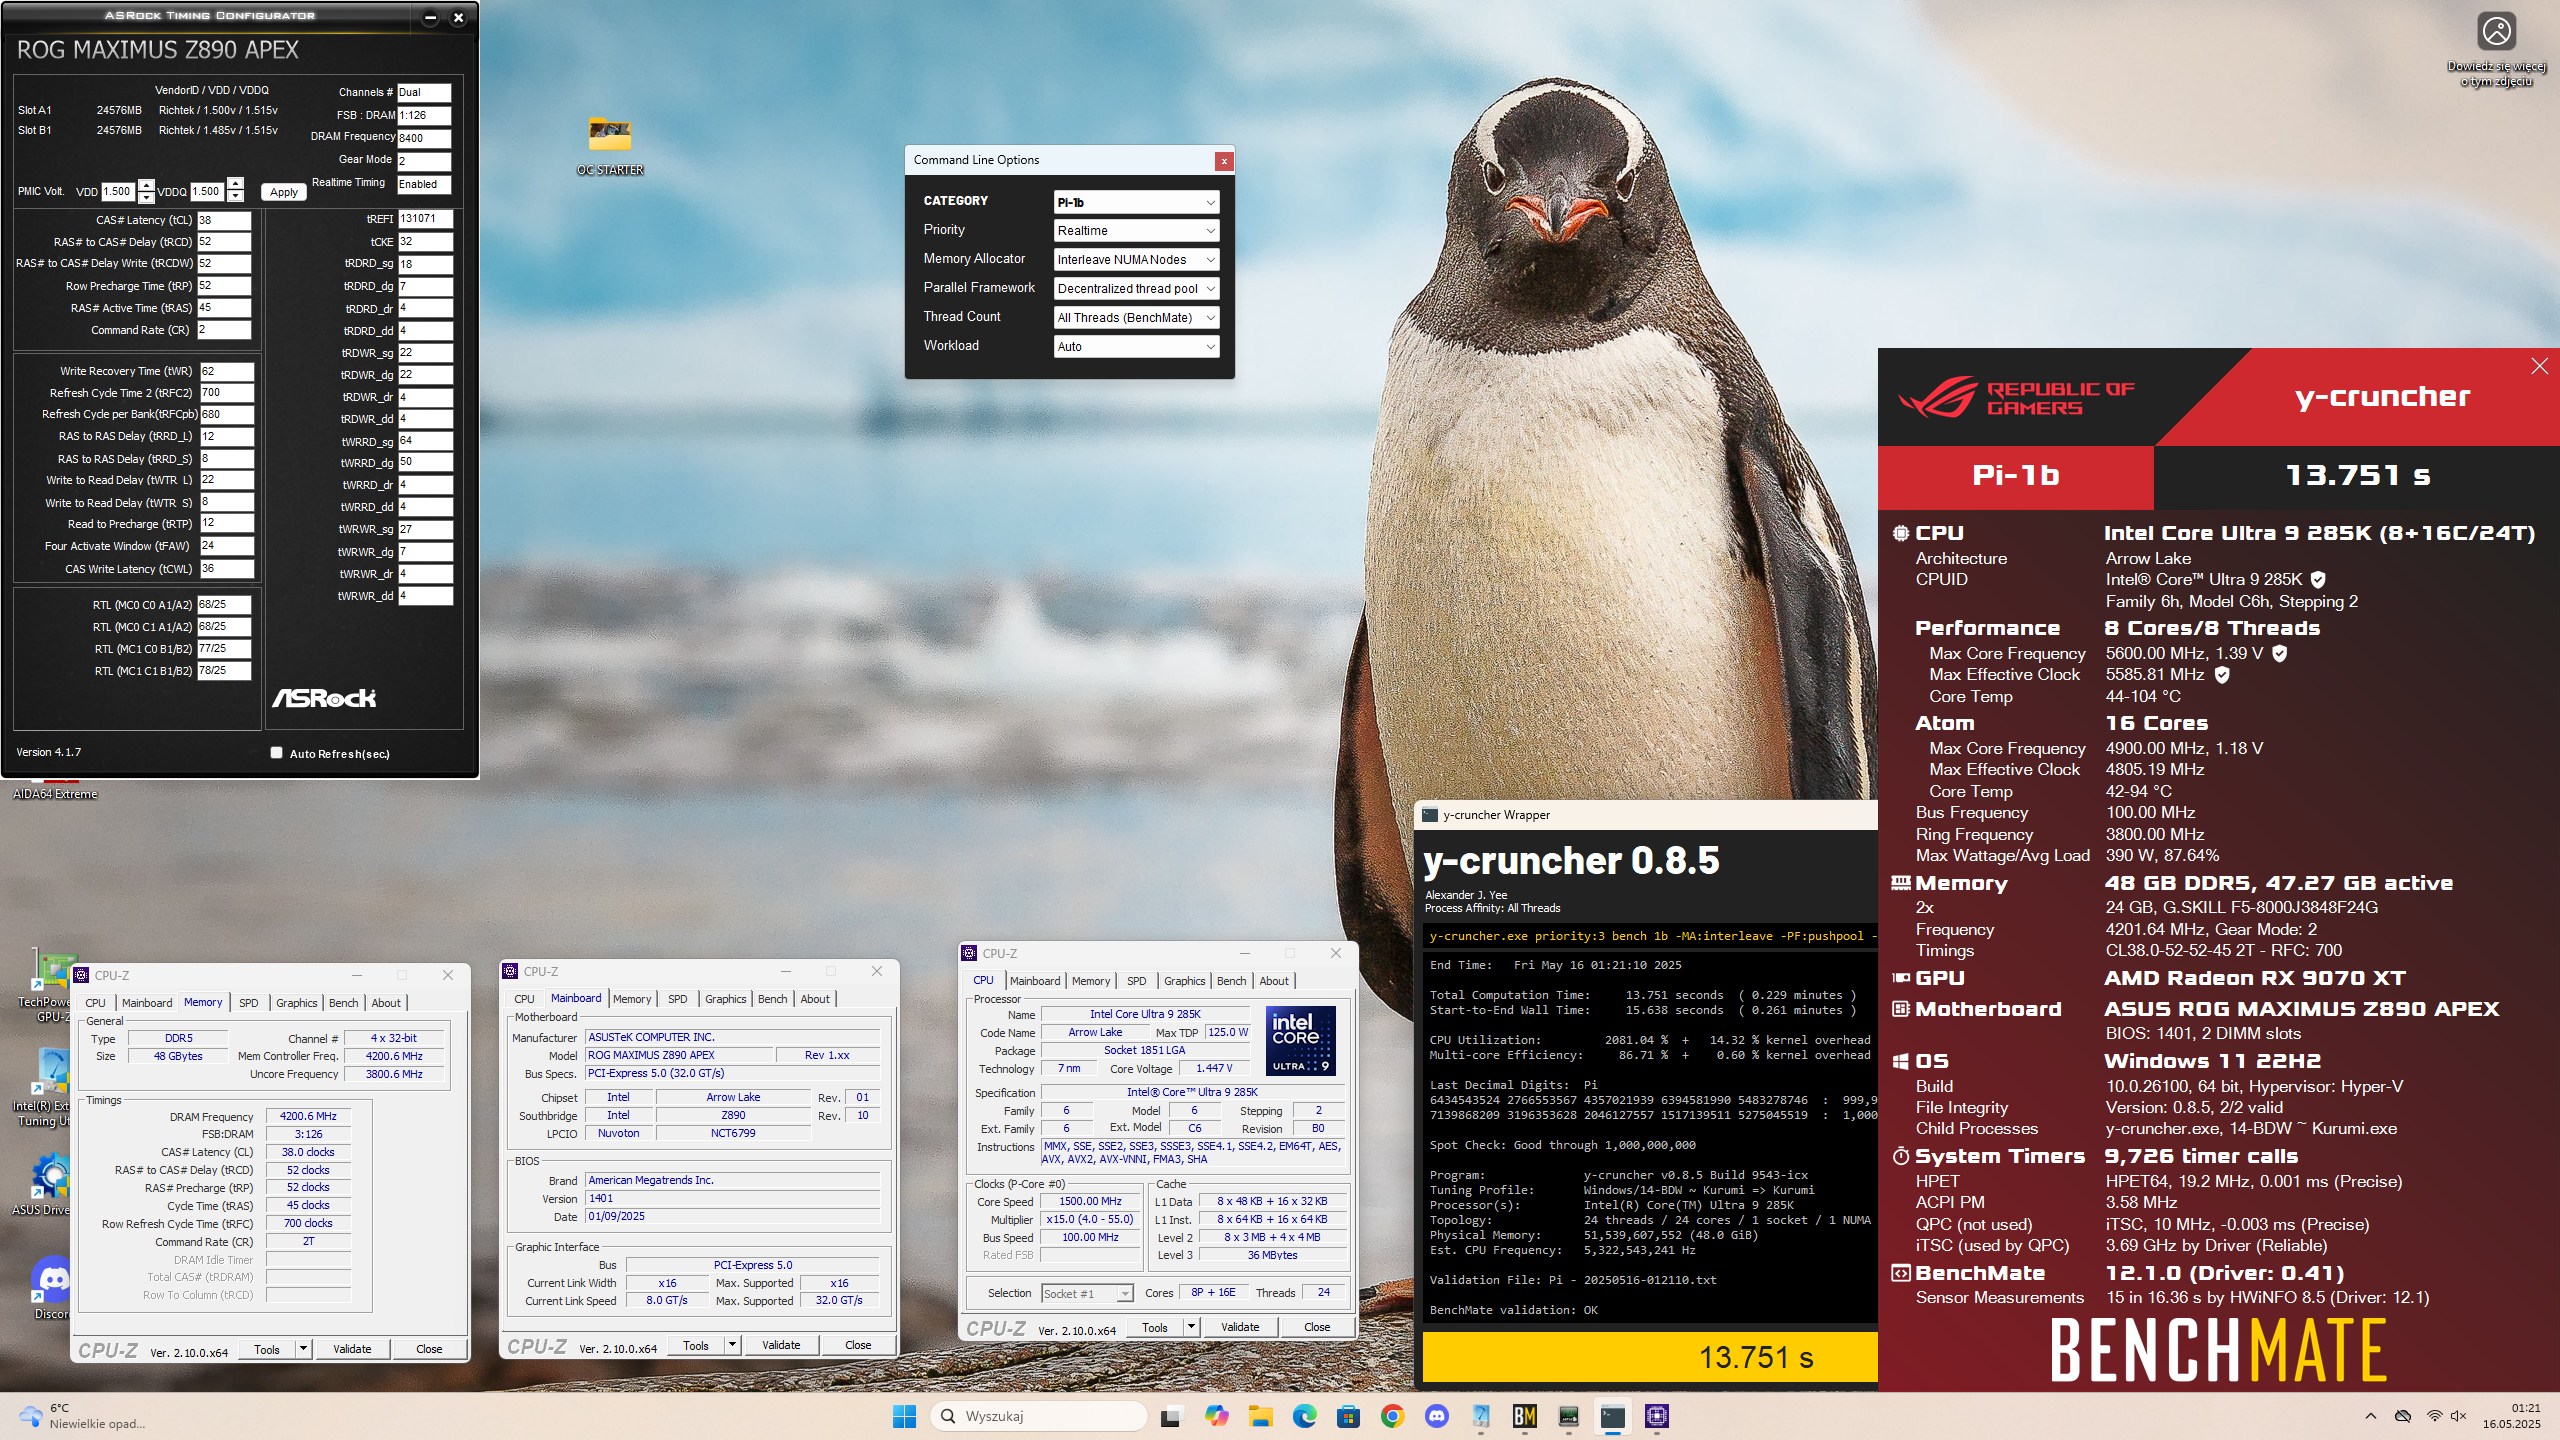Open Discord from the taskbar

(1436, 1416)
